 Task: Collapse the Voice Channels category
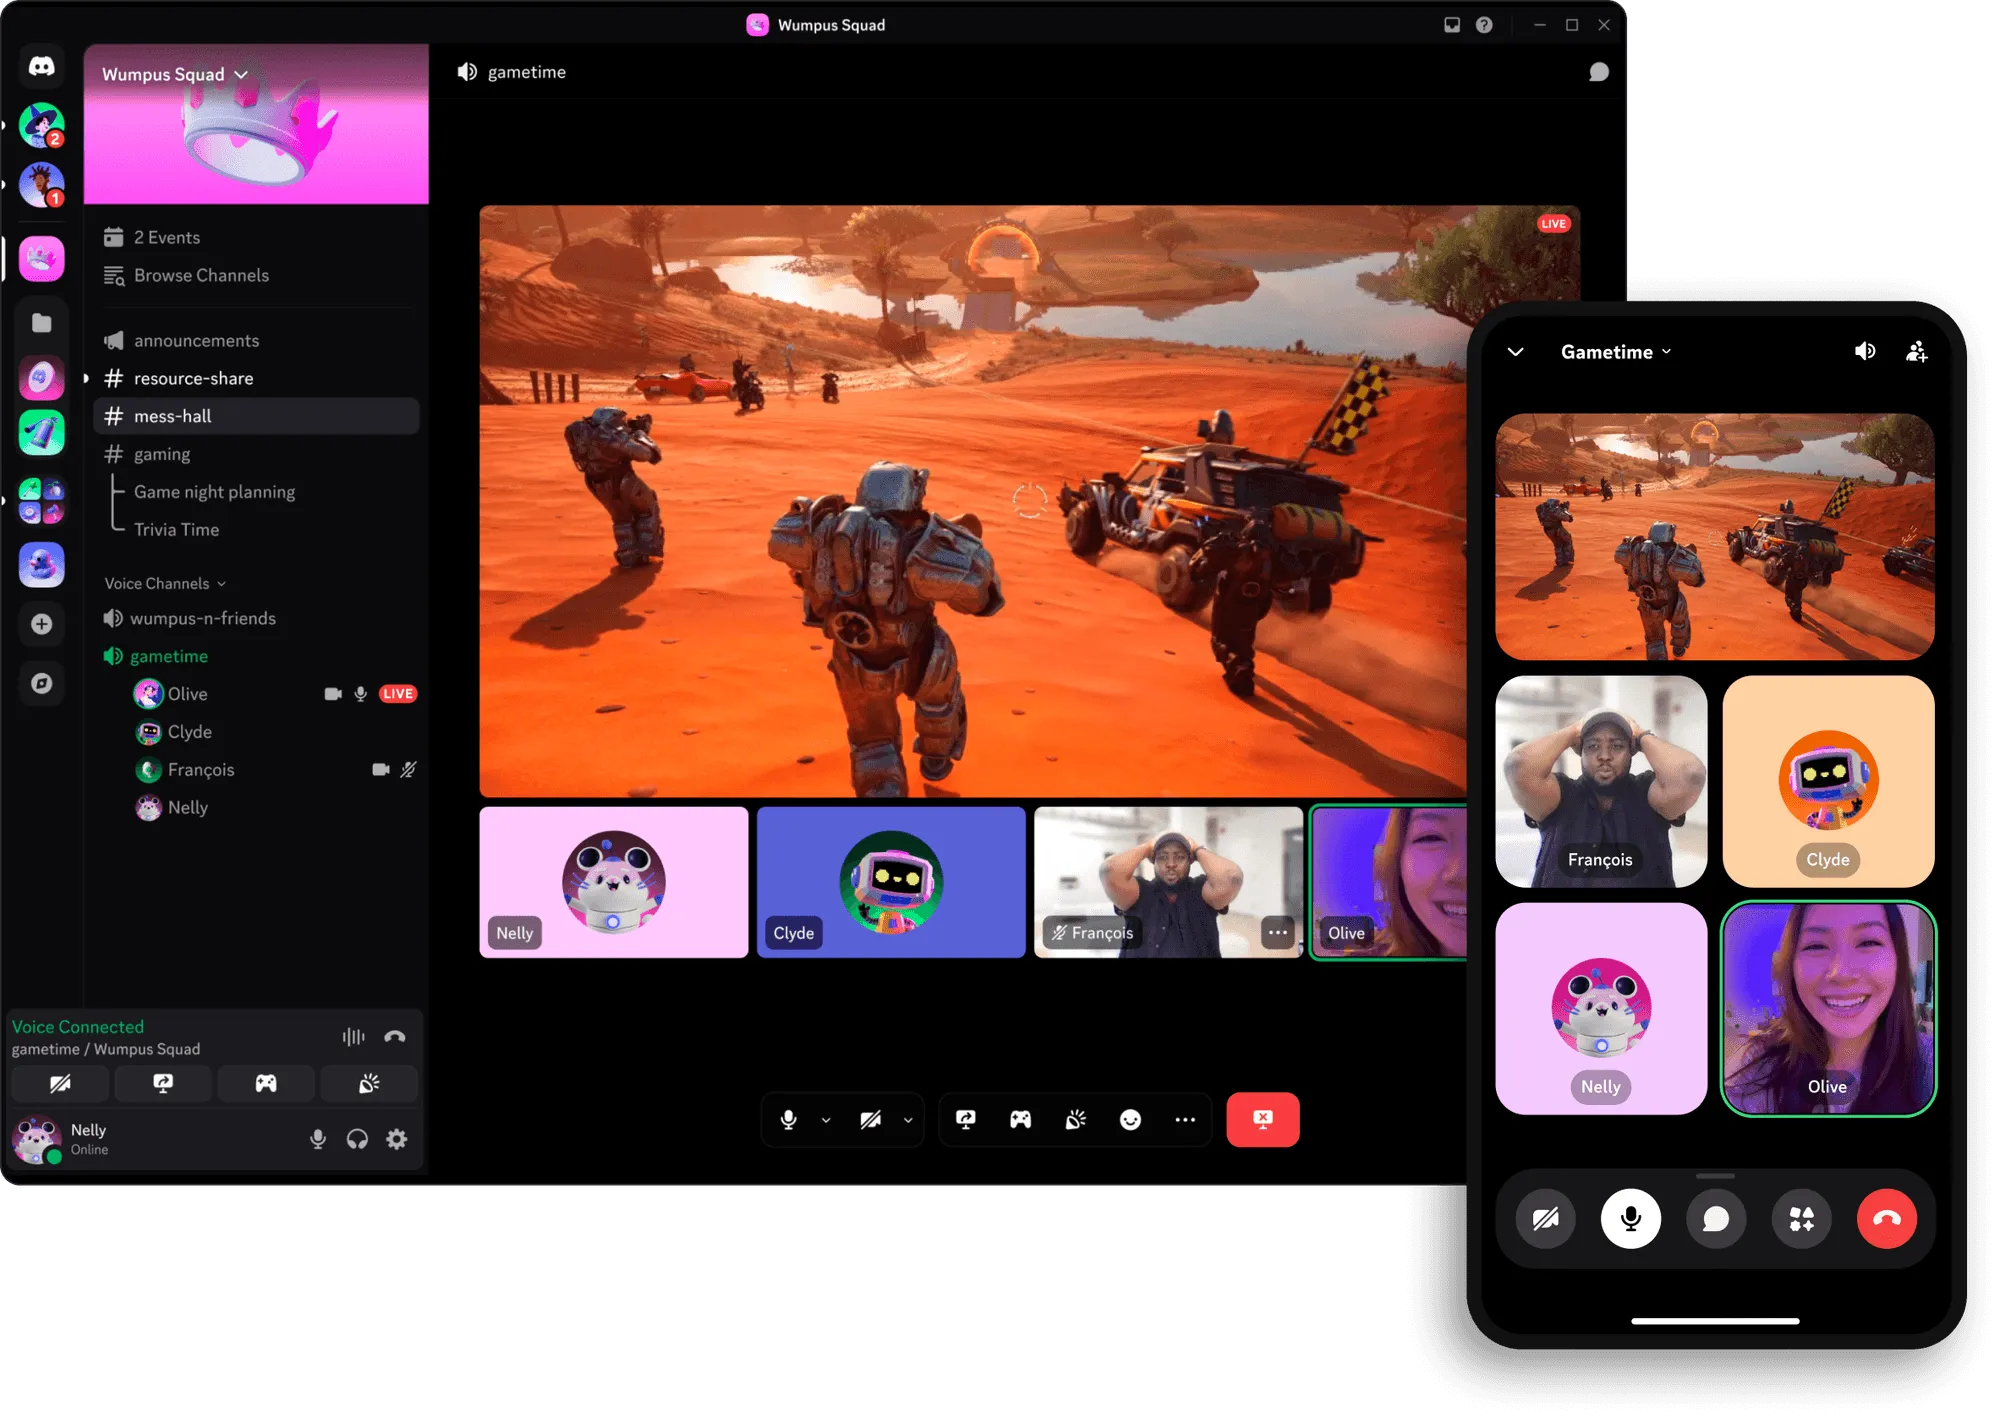click(164, 583)
